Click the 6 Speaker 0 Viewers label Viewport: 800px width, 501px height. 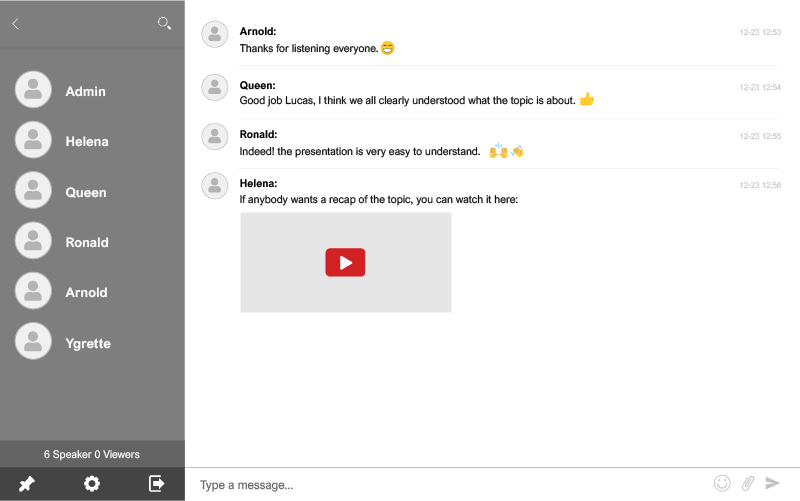pyautogui.click(x=92, y=454)
